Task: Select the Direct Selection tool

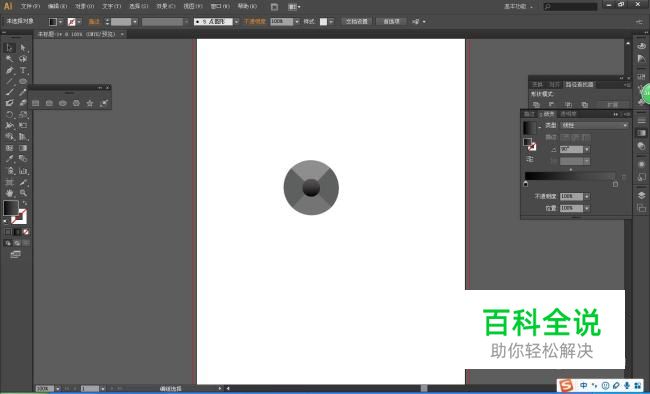Action: pos(23,48)
